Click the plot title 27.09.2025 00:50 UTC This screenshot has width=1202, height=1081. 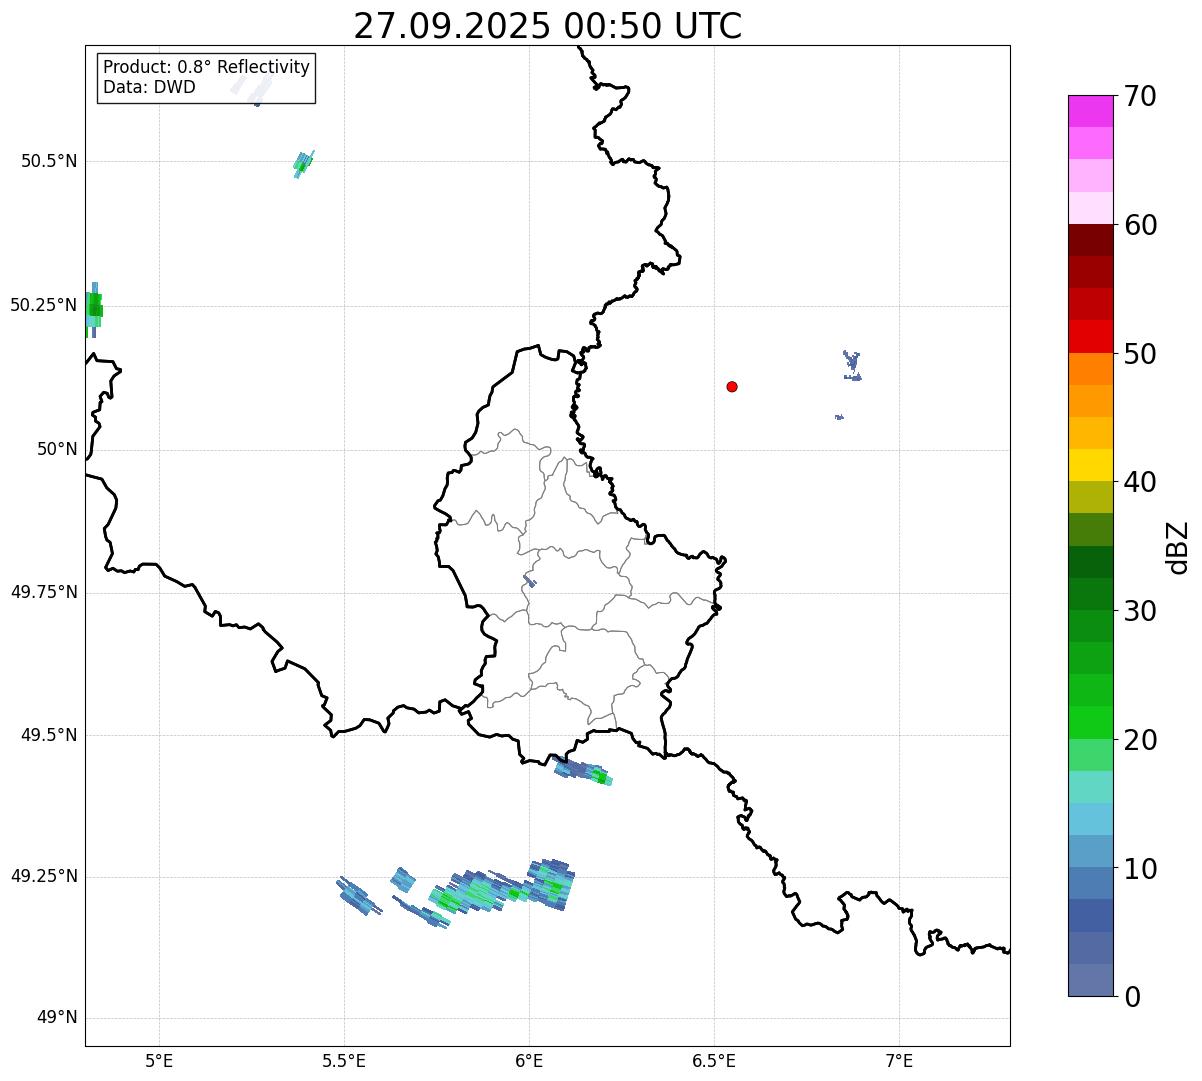coord(547,26)
